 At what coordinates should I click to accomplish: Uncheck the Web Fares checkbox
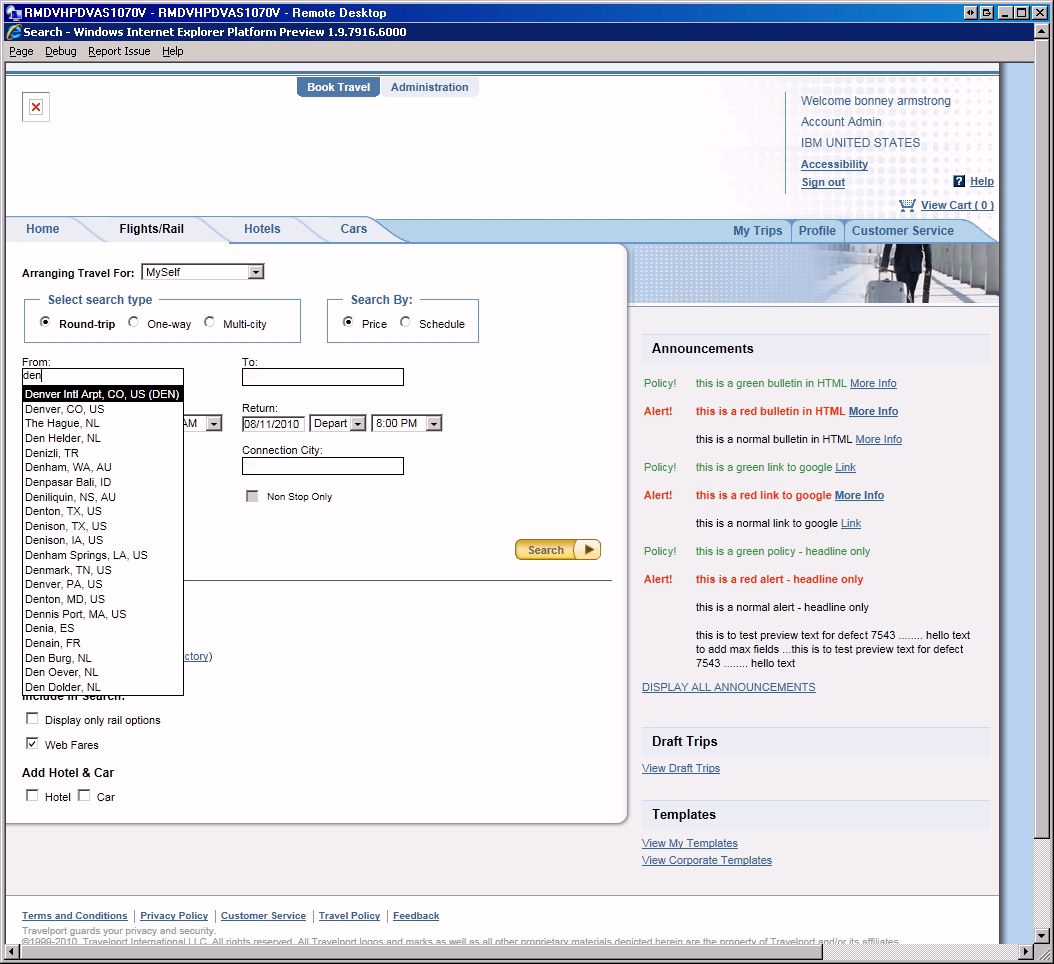pyautogui.click(x=32, y=744)
